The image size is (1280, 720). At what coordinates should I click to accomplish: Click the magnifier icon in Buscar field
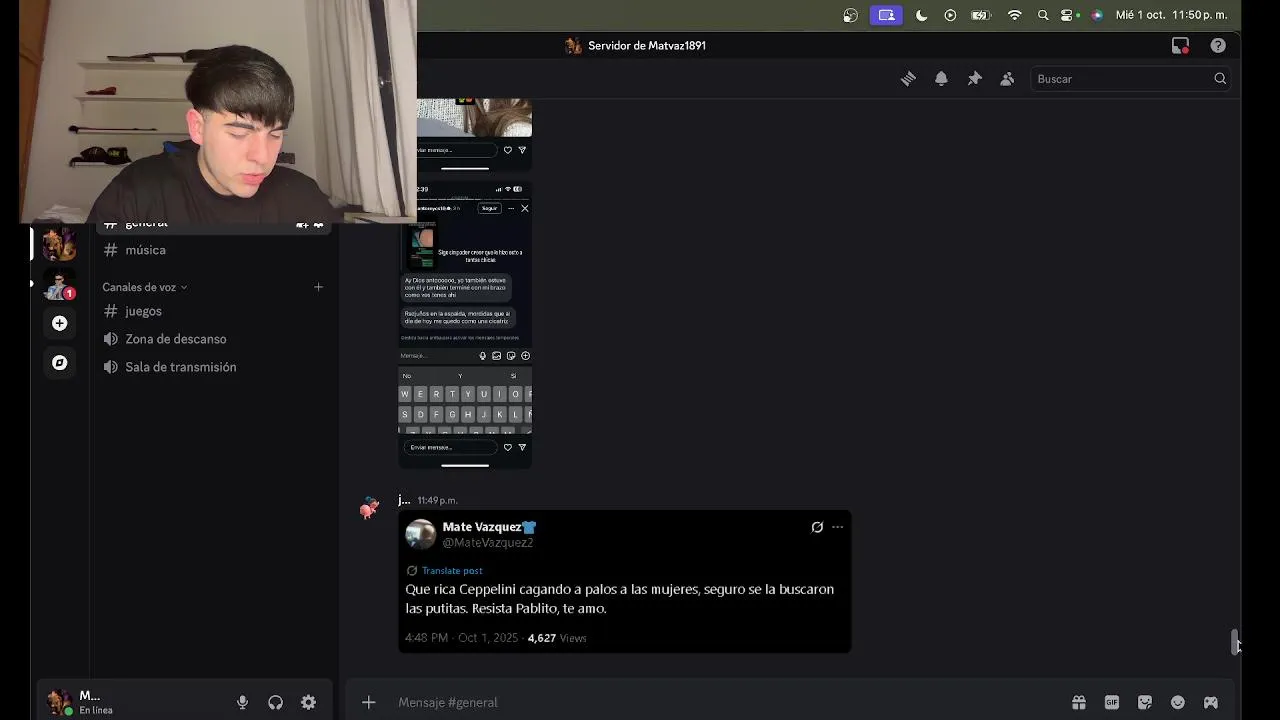(x=1220, y=79)
